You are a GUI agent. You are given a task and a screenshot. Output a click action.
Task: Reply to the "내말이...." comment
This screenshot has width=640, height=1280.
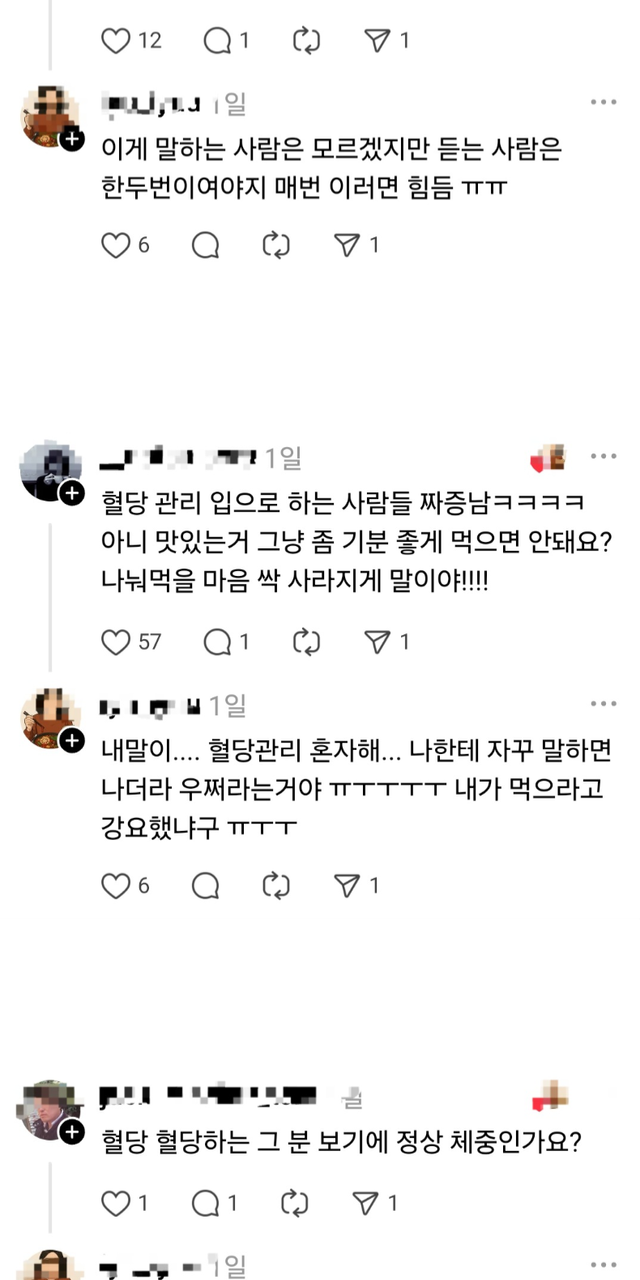[x=205, y=885]
